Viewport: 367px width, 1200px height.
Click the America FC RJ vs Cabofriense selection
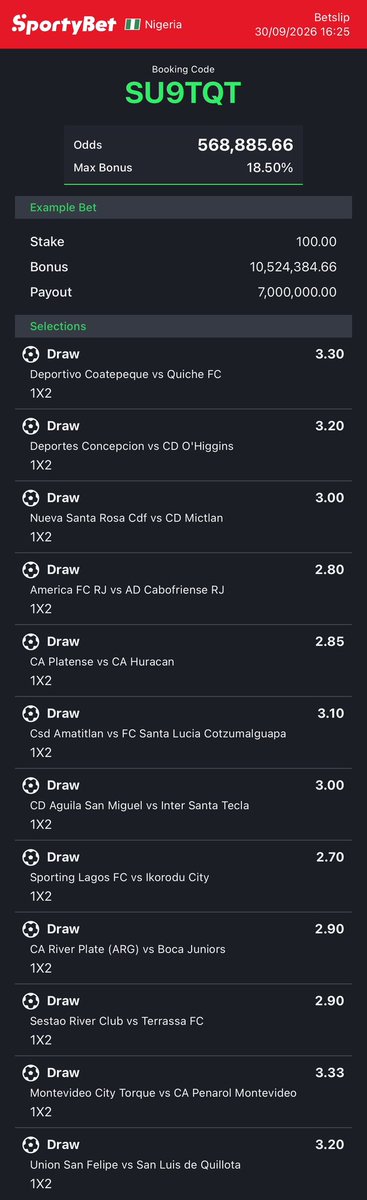(183, 590)
